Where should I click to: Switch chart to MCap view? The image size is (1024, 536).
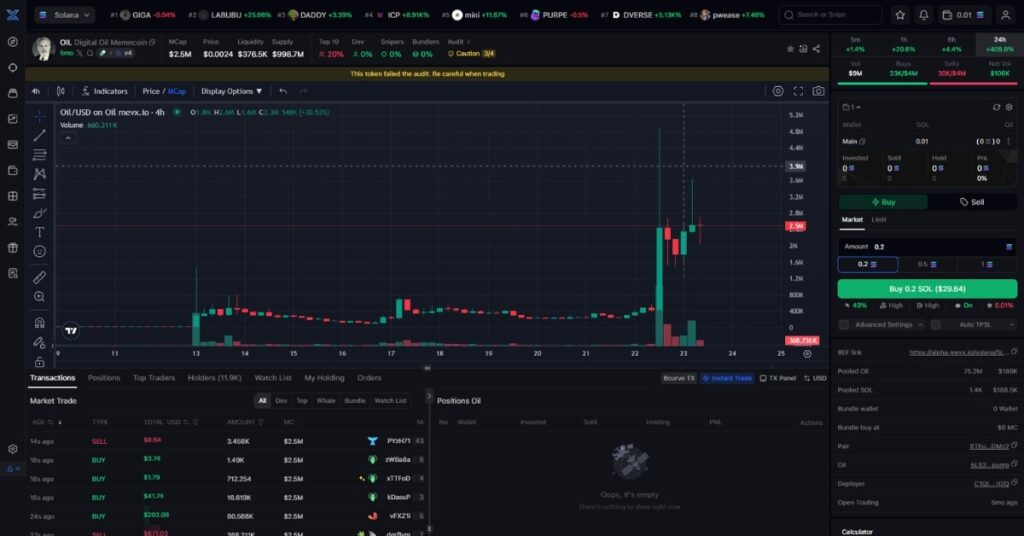coord(177,91)
